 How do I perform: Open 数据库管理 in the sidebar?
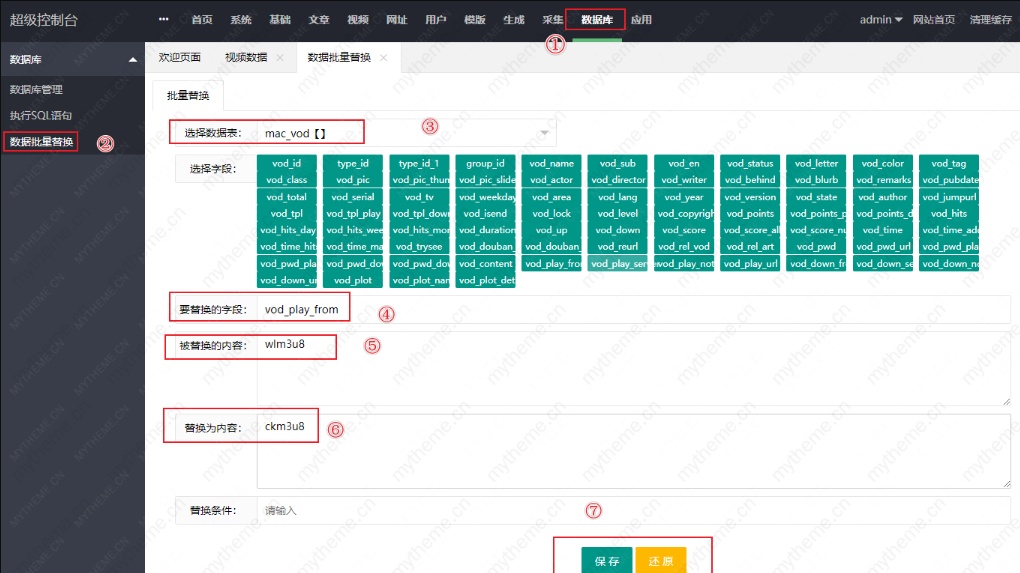(x=36, y=90)
